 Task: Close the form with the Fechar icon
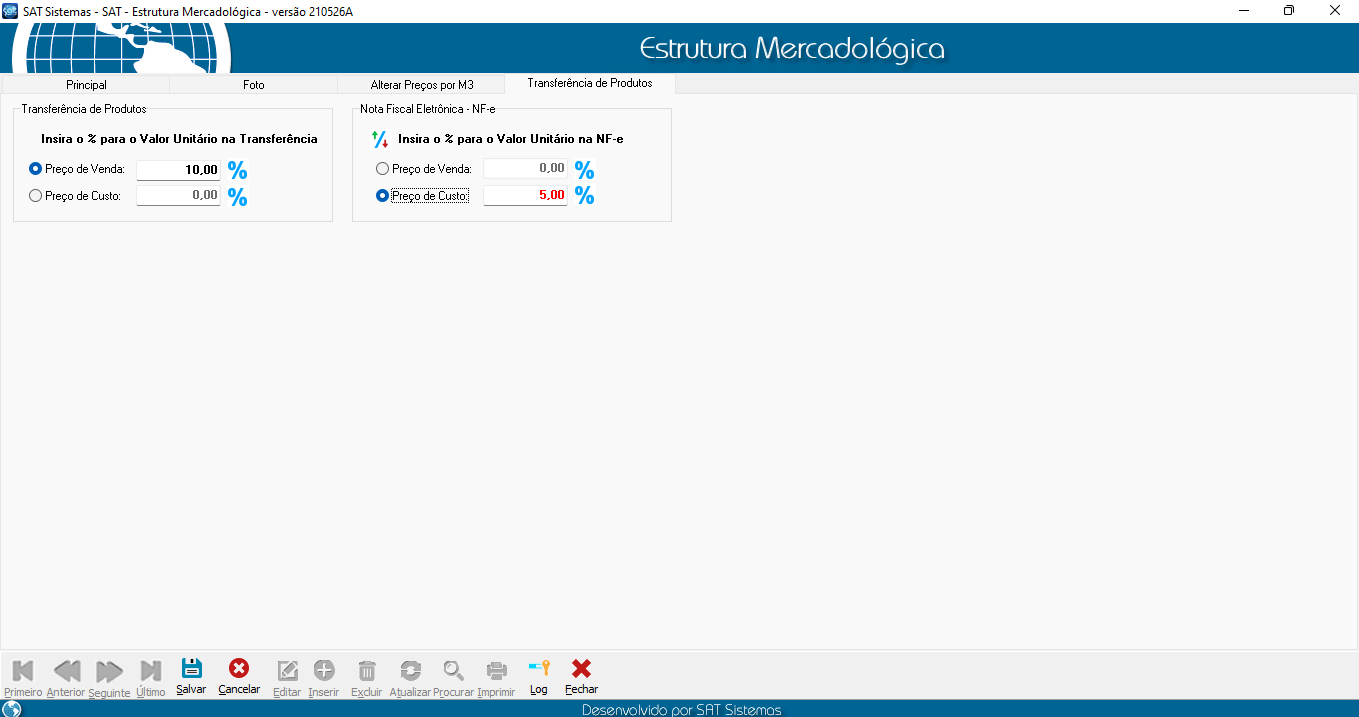pos(581,669)
